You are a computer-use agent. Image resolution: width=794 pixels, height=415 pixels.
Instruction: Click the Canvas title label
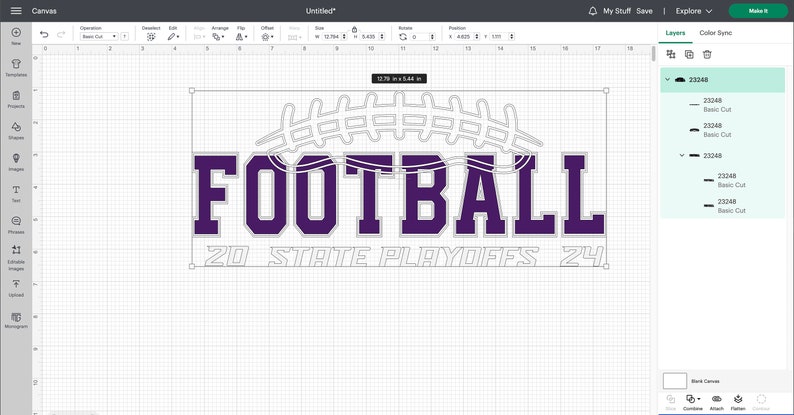44,11
